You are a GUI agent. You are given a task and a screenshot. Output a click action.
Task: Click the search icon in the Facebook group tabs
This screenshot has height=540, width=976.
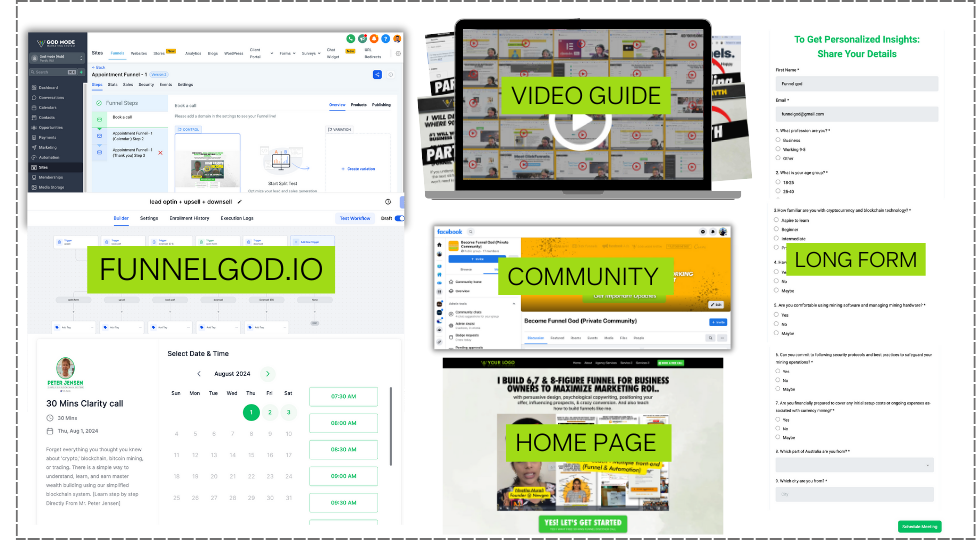(x=710, y=338)
